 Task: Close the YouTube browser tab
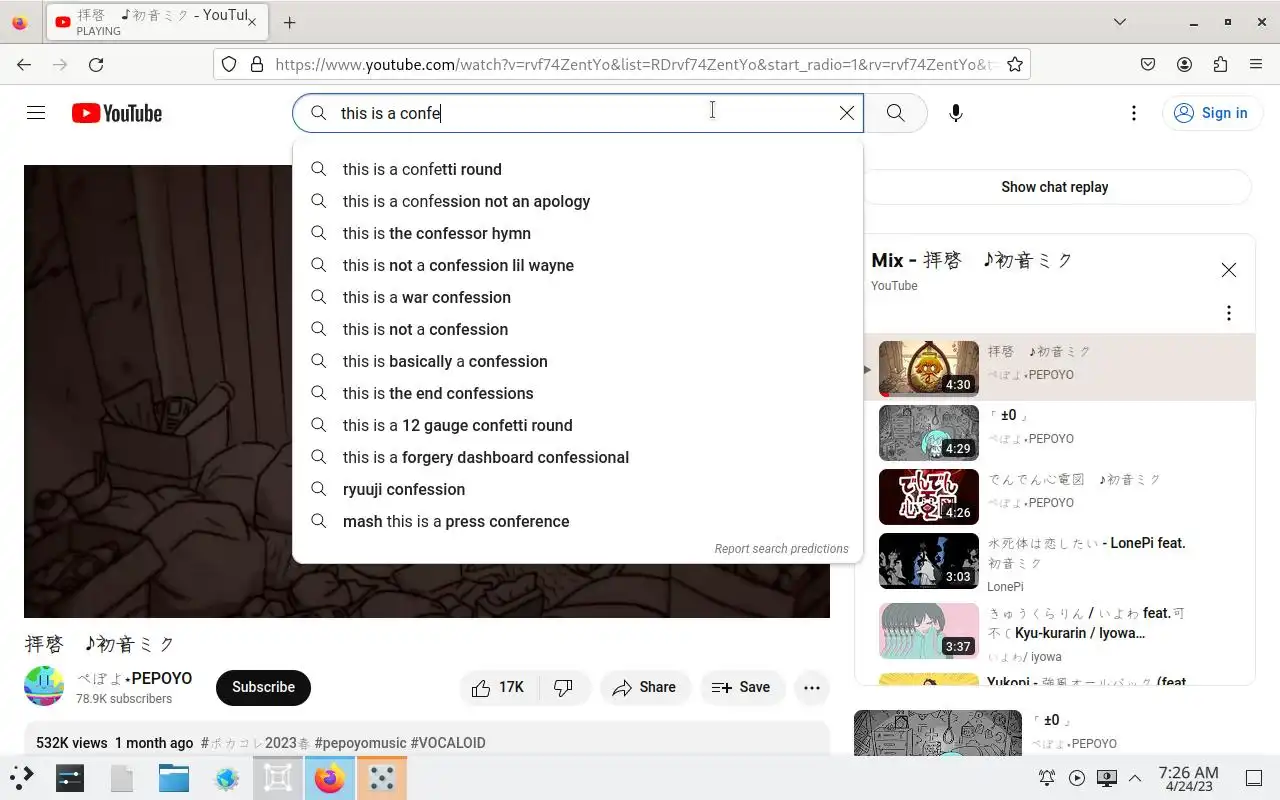coord(251,22)
